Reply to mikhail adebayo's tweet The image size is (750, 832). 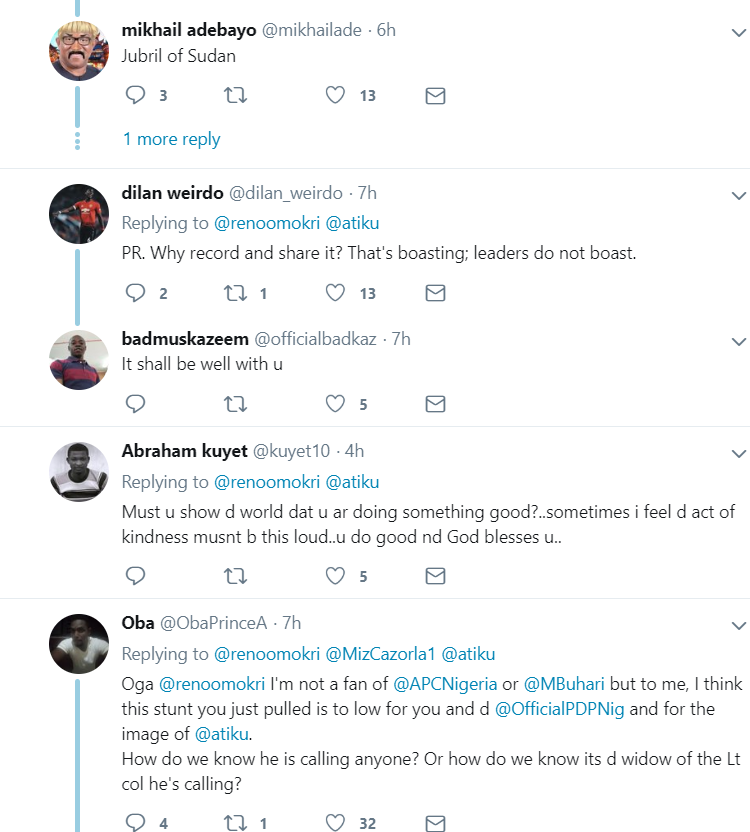tap(136, 96)
